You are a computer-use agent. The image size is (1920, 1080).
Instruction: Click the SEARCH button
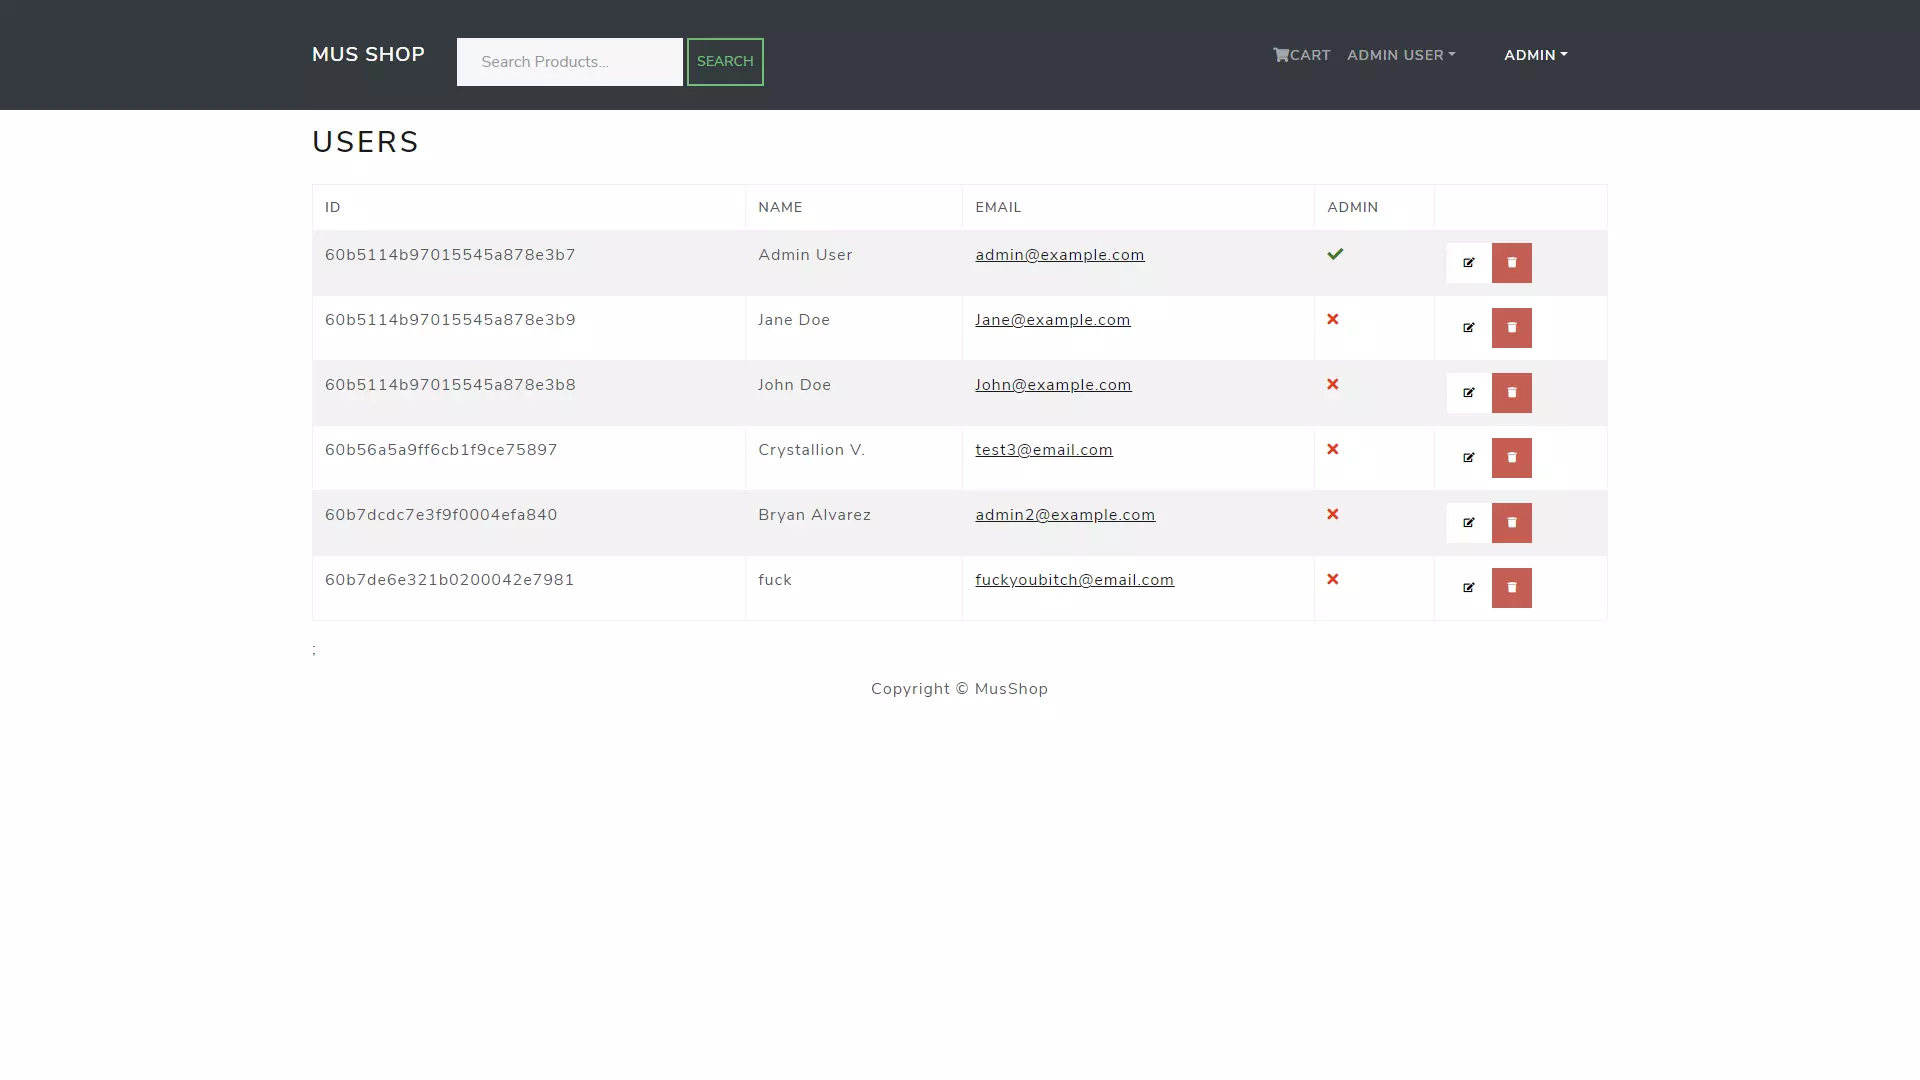coord(724,61)
